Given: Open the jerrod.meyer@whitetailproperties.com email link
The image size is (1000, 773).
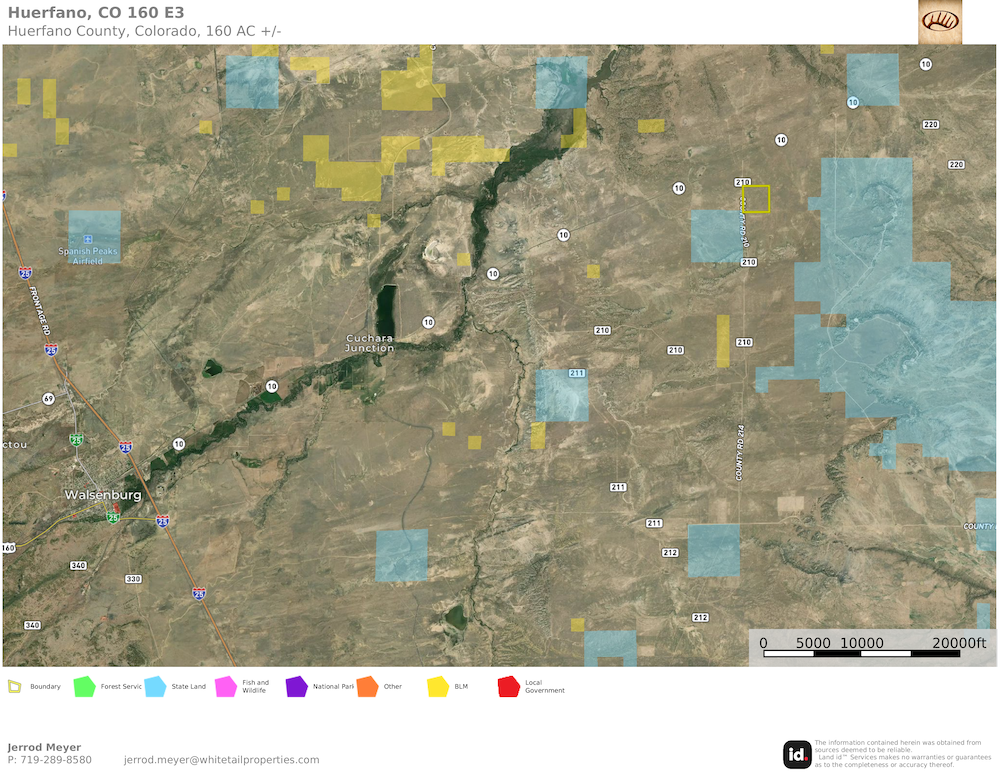Looking at the screenshot, I should [221, 760].
